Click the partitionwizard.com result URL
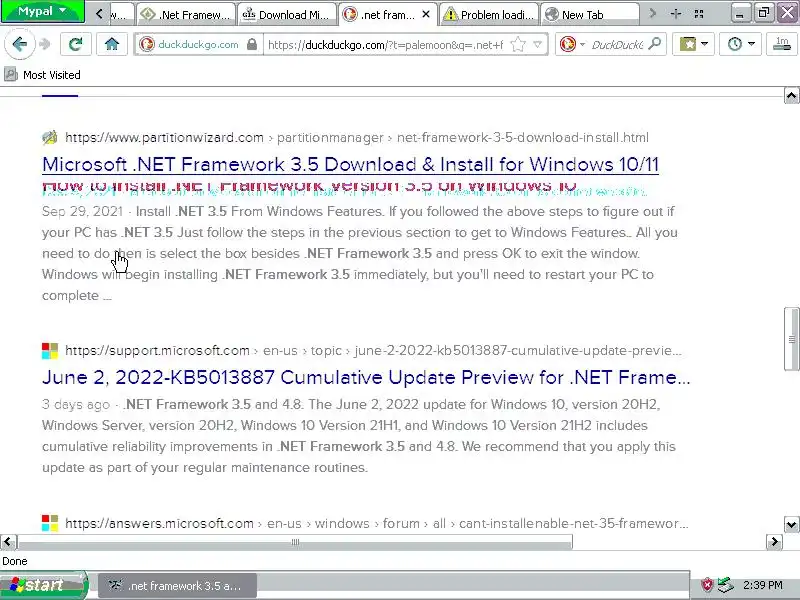 164,137
